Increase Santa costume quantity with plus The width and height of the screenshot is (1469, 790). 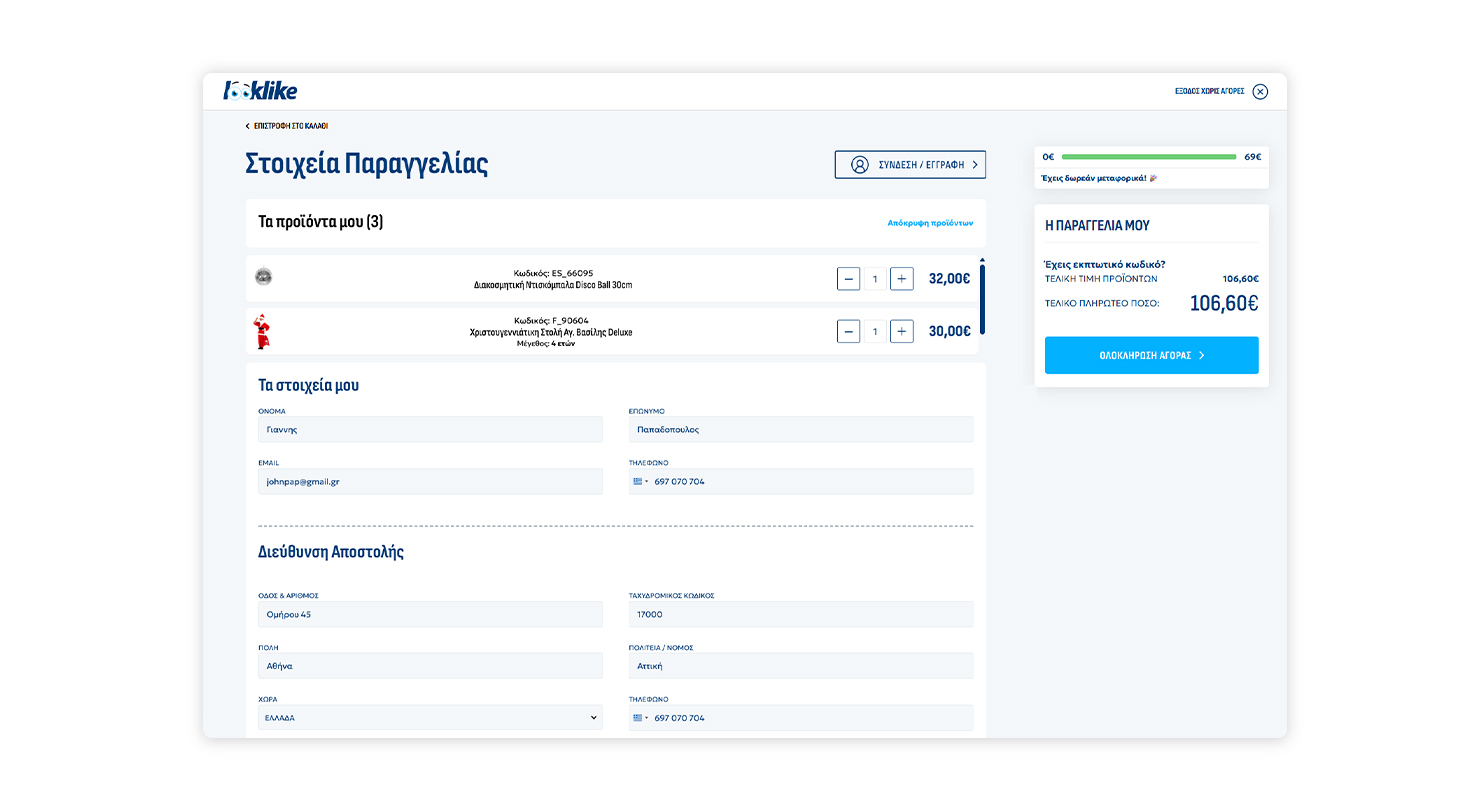pyautogui.click(x=901, y=331)
